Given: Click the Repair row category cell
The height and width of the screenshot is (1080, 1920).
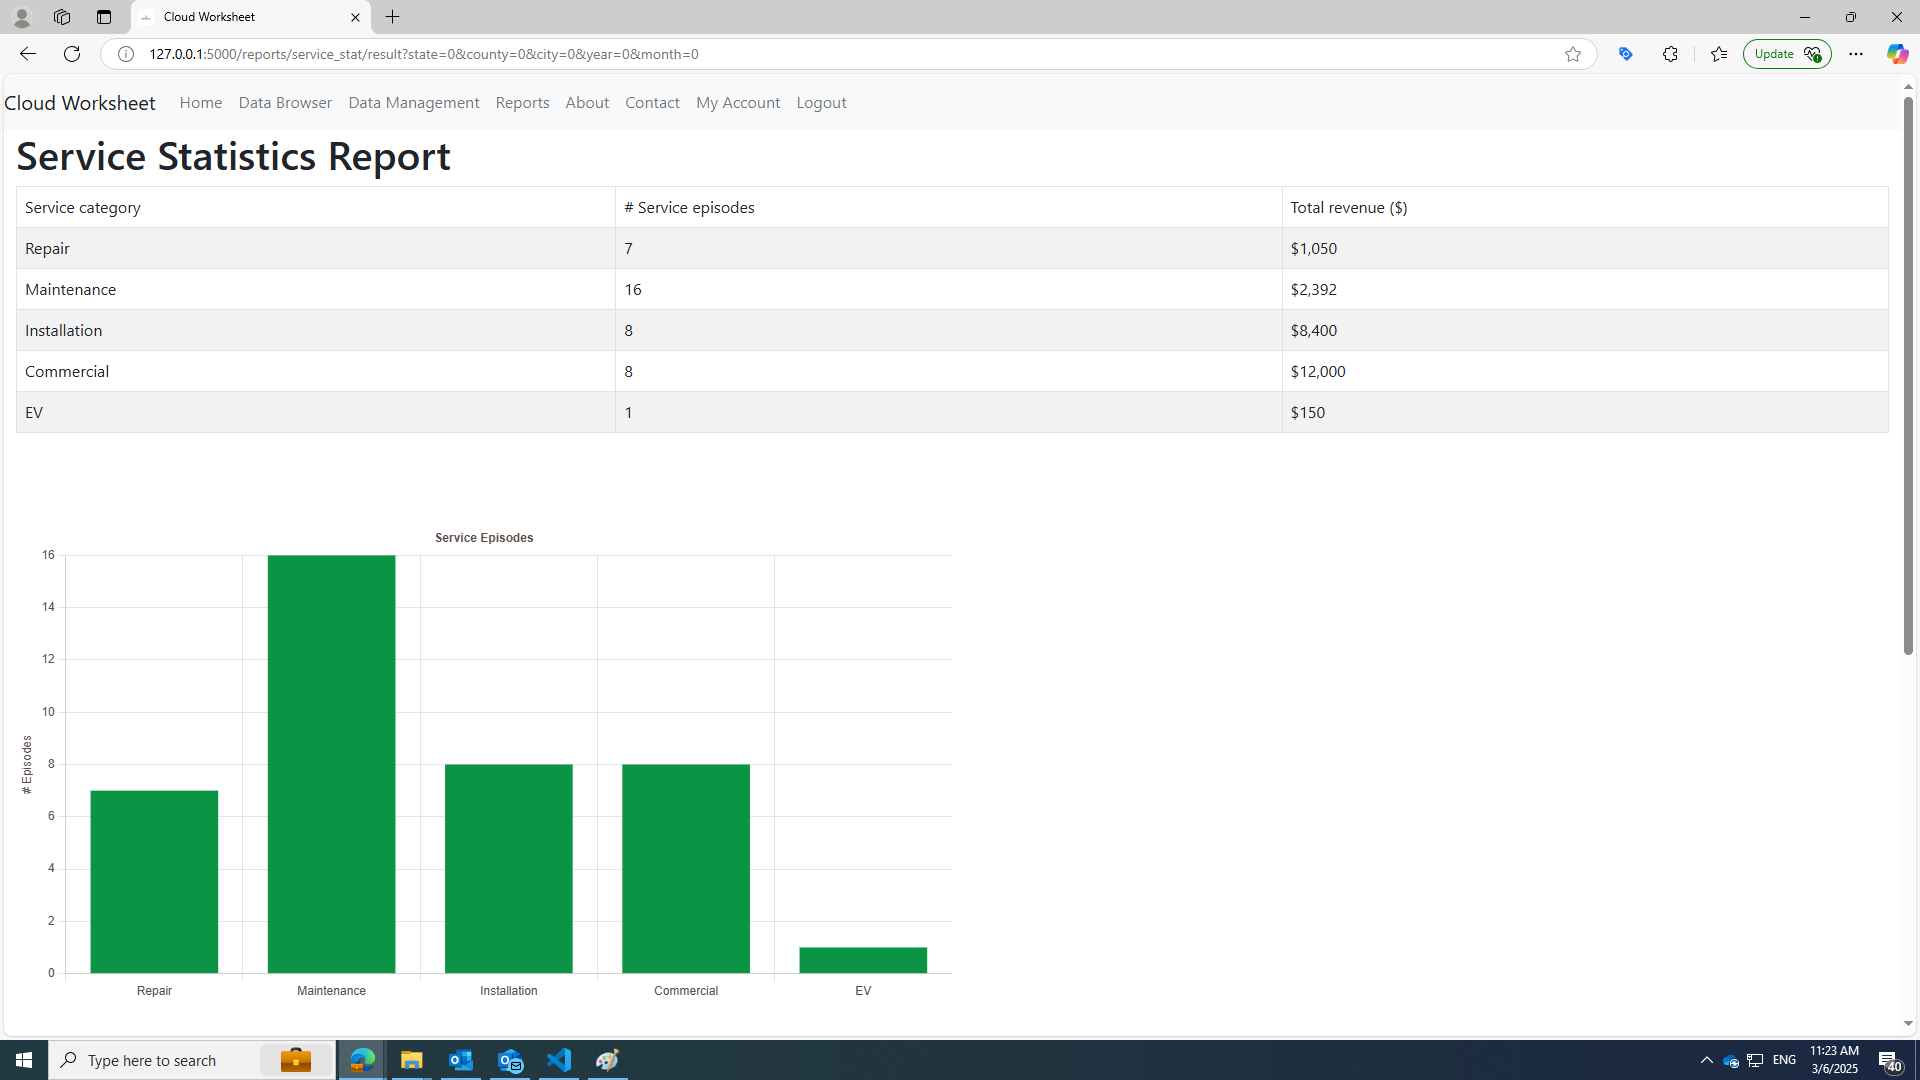Looking at the screenshot, I should tap(316, 248).
